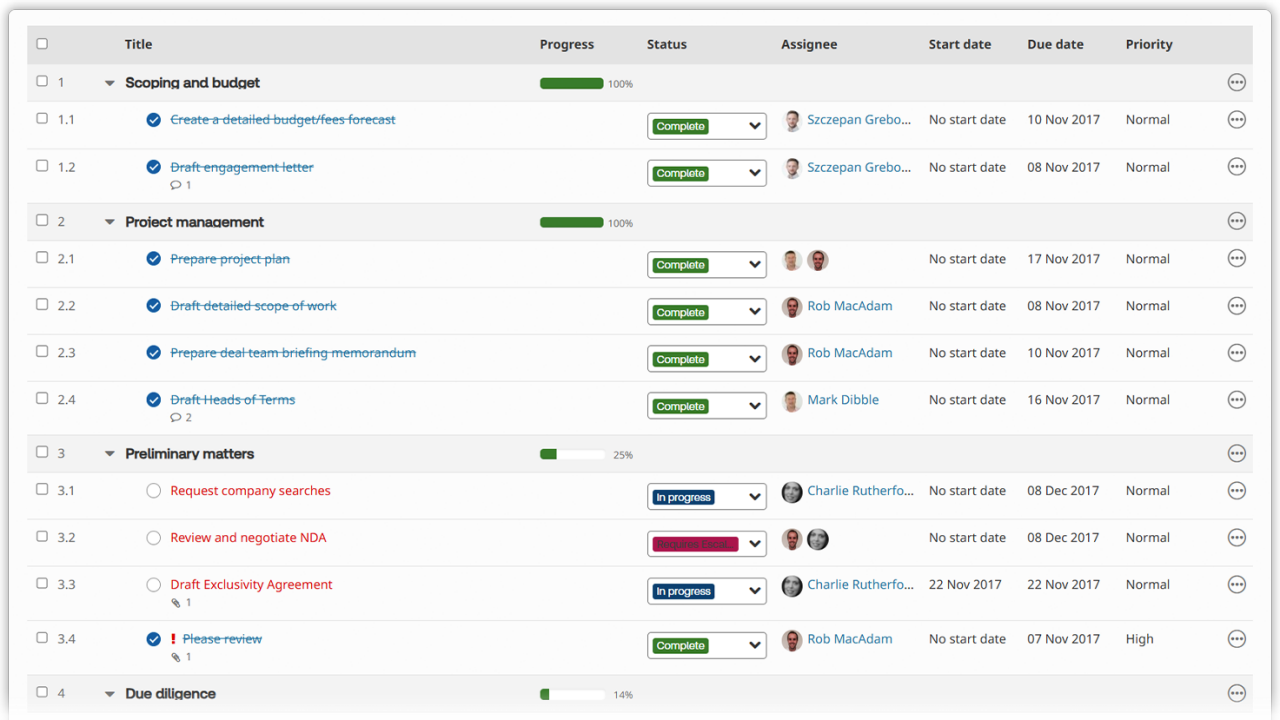Click the Priority column header

(x=1148, y=44)
